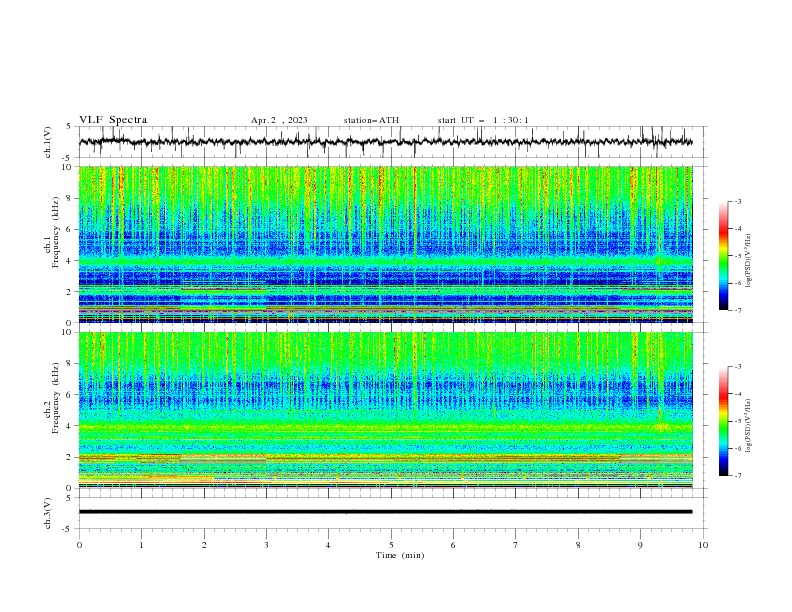Click the ch.1 PSD color scale bar
Image resolution: width=792 pixels, height=612 pixels.
coord(723,256)
